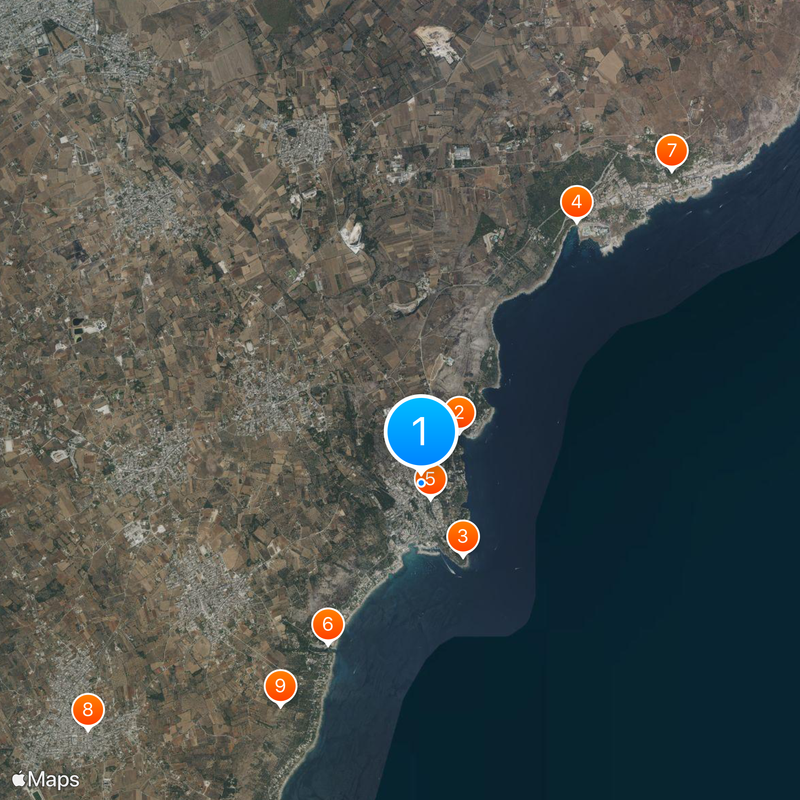Click the Apple icon in the Maps attribution

tap(19, 778)
